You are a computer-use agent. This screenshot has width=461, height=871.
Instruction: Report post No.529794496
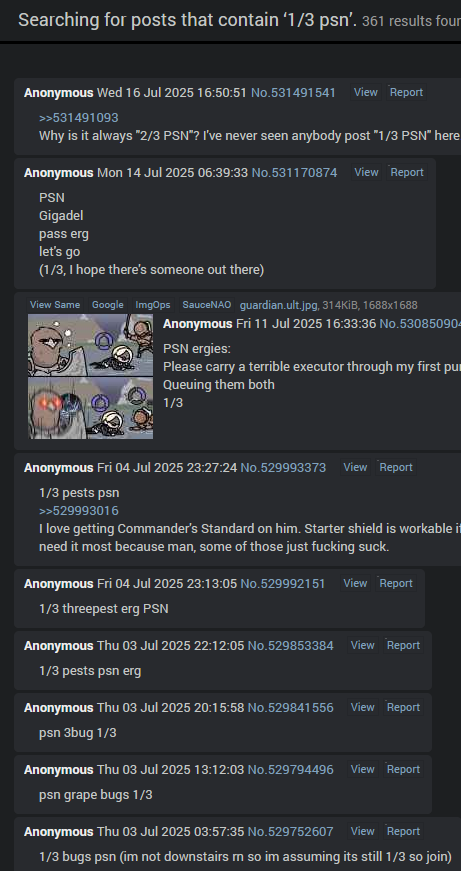click(x=403, y=770)
